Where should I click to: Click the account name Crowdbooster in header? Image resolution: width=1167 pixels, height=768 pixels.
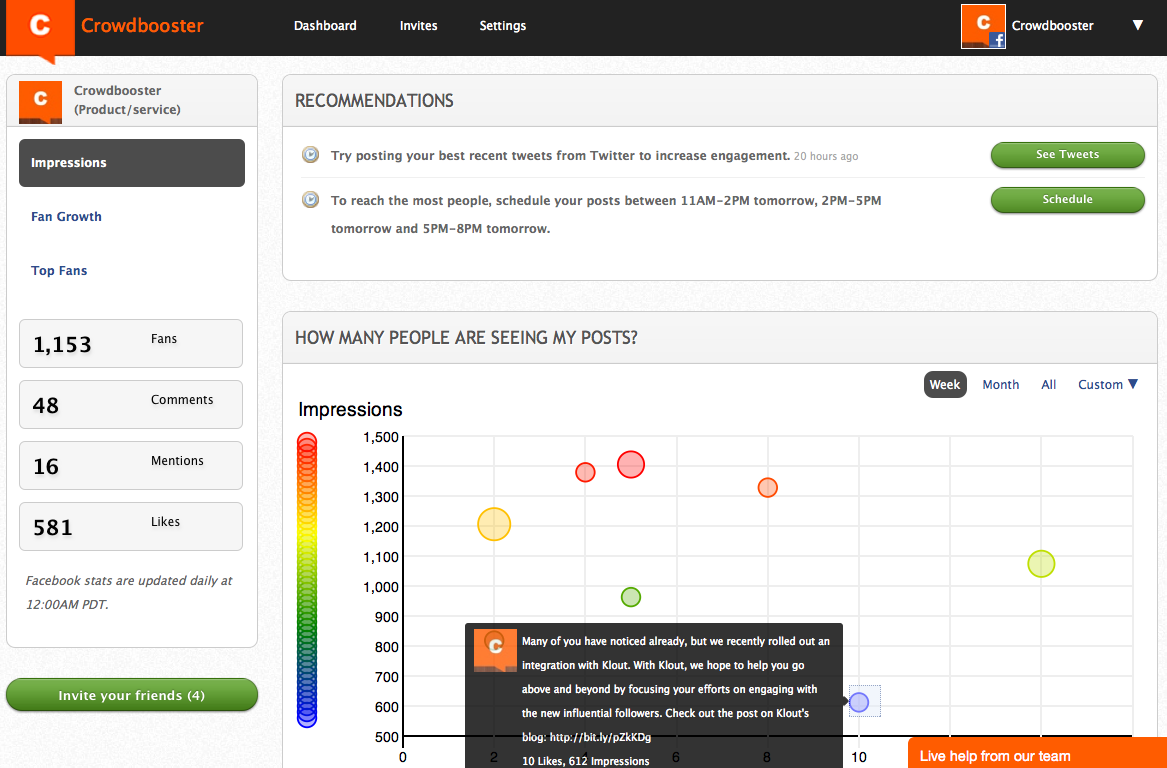(1052, 25)
